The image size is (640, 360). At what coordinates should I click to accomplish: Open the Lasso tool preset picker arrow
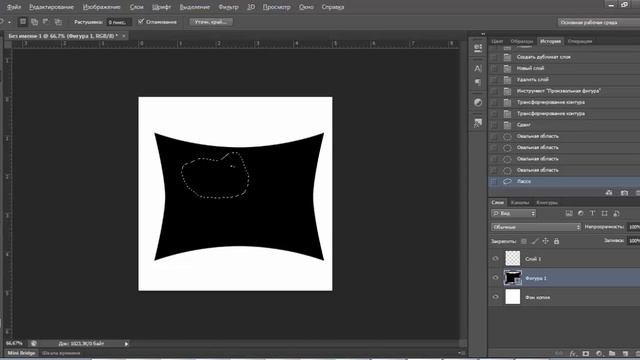point(9,22)
